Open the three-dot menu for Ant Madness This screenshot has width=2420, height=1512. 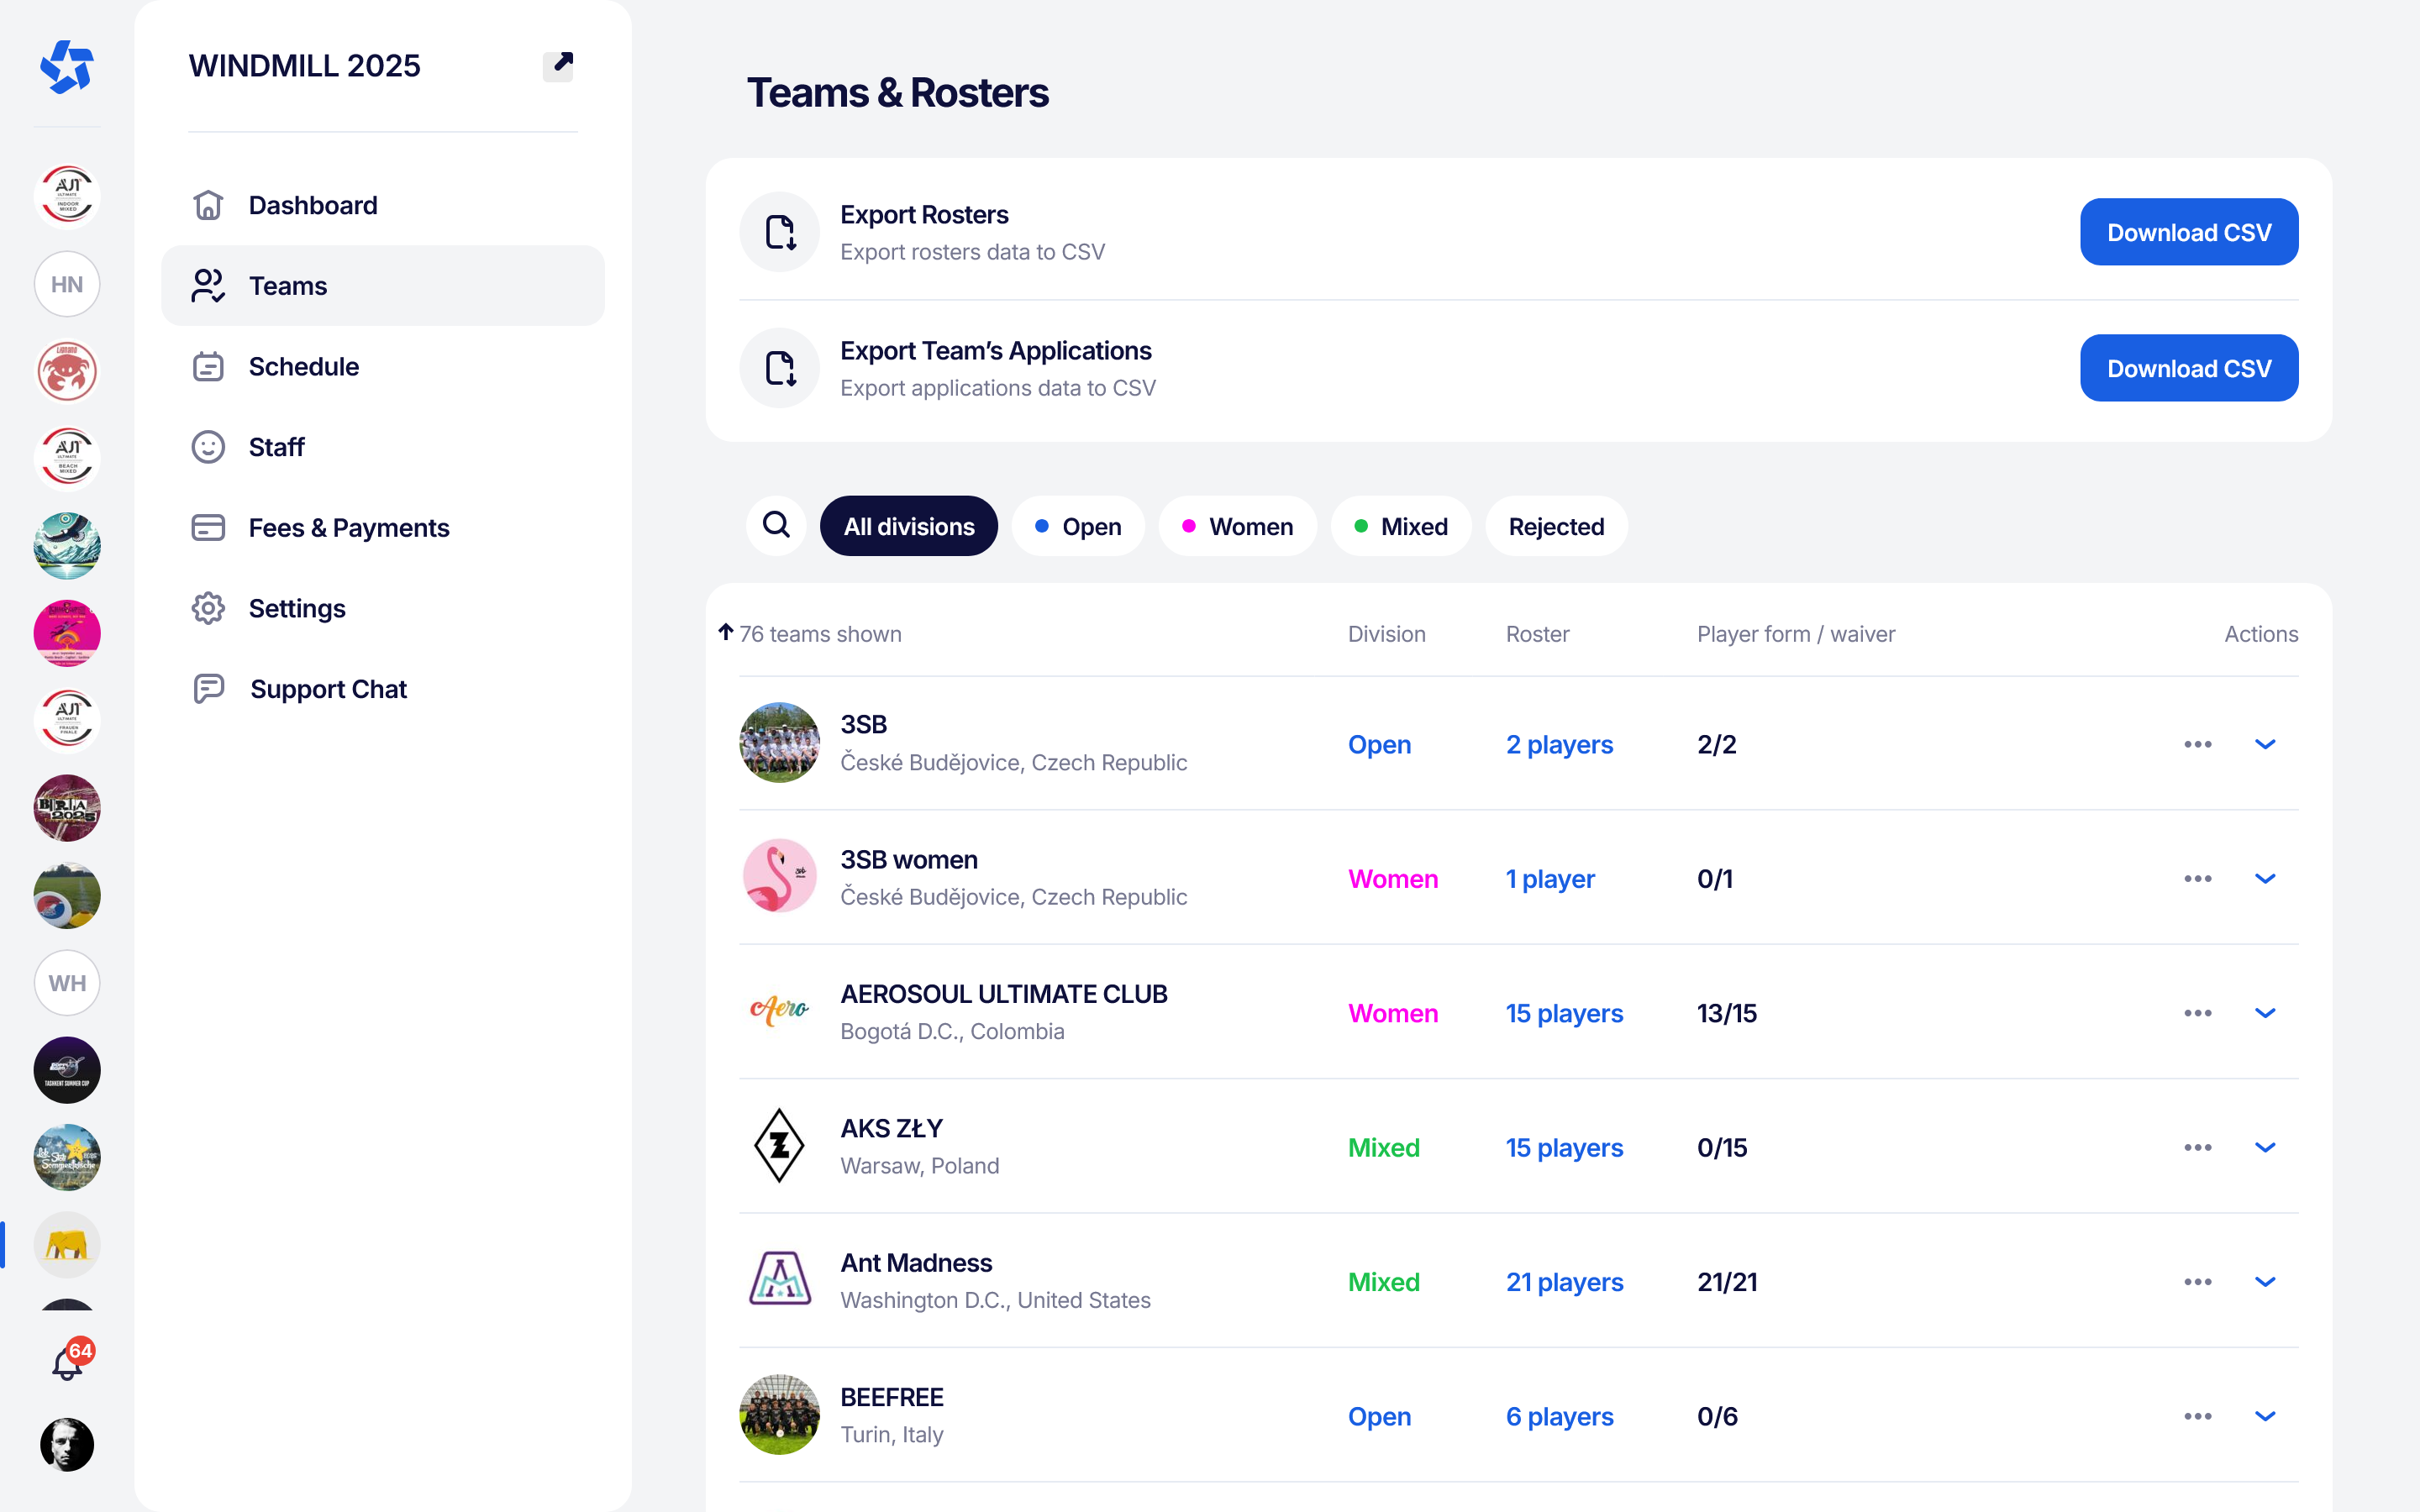click(2197, 1282)
